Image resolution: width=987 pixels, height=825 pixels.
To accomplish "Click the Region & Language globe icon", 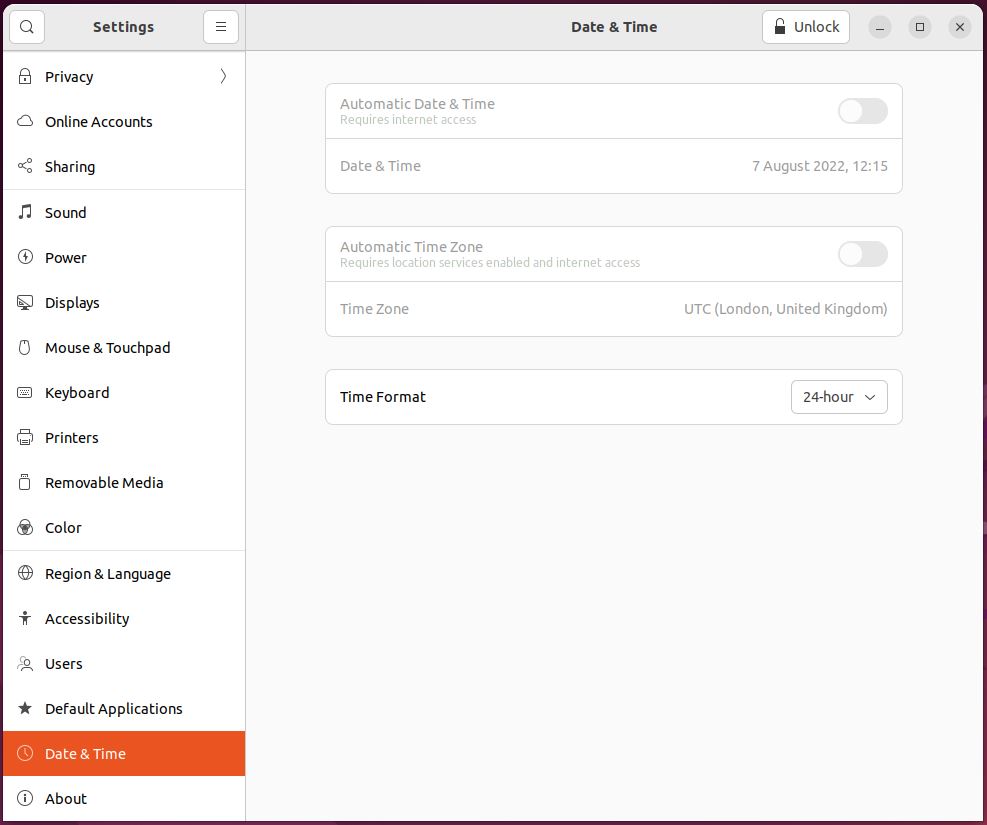I will coord(26,573).
